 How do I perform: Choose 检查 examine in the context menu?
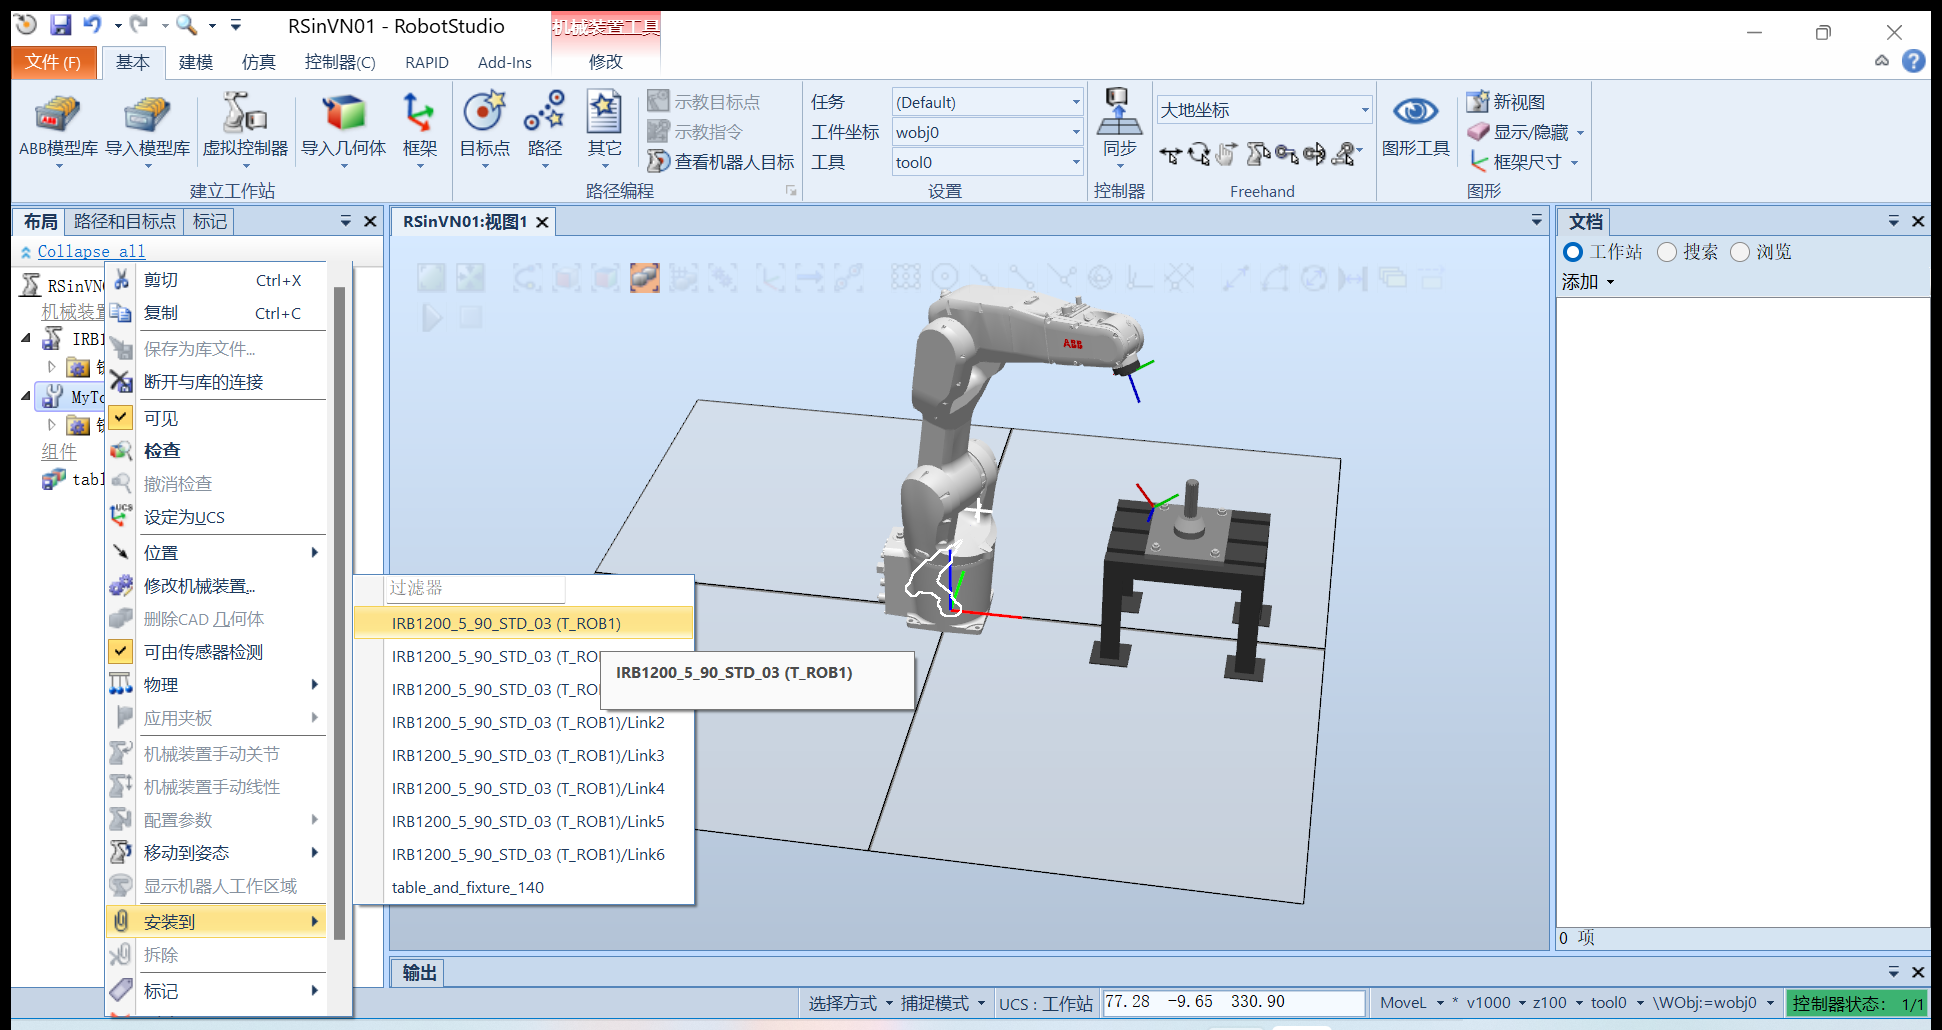pos(218,451)
